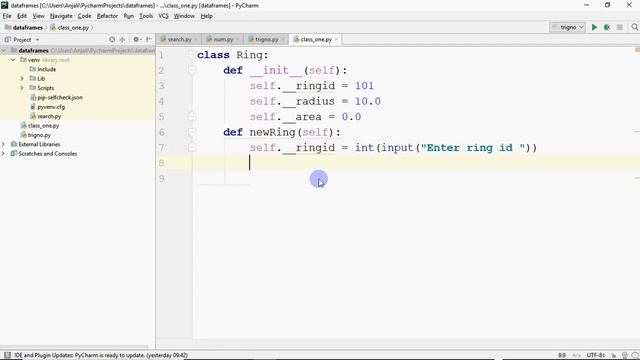Collapse all with the Project panel icon

pyautogui.click(x=122, y=40)
